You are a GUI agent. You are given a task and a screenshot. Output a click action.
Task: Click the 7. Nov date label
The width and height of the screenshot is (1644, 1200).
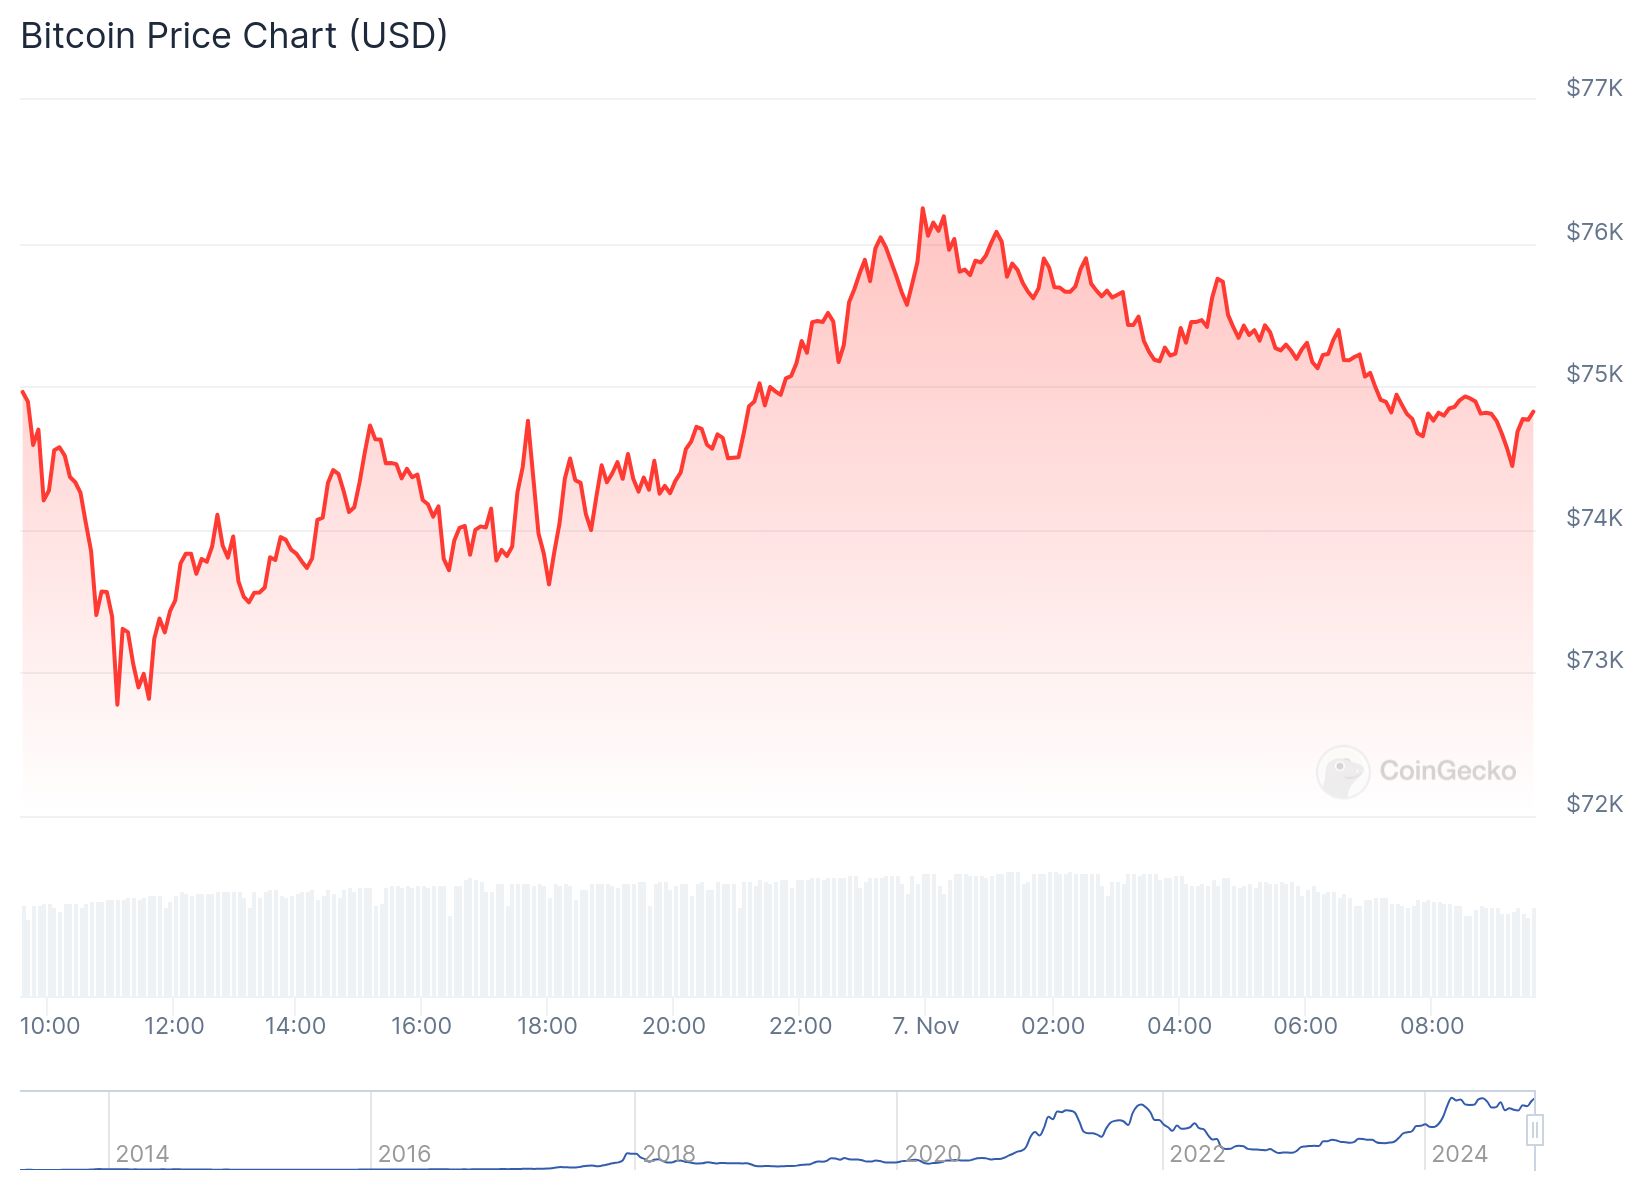(x=925, y=1026)
